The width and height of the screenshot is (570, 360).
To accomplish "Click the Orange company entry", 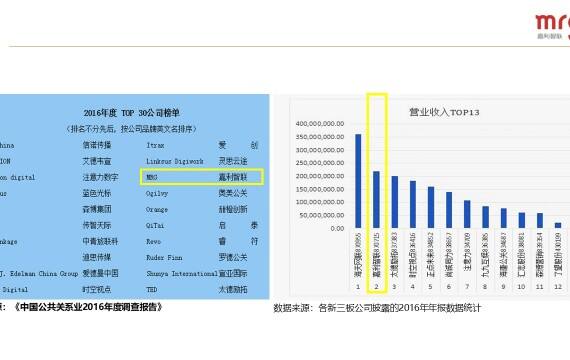I will (x=157, y=209).
